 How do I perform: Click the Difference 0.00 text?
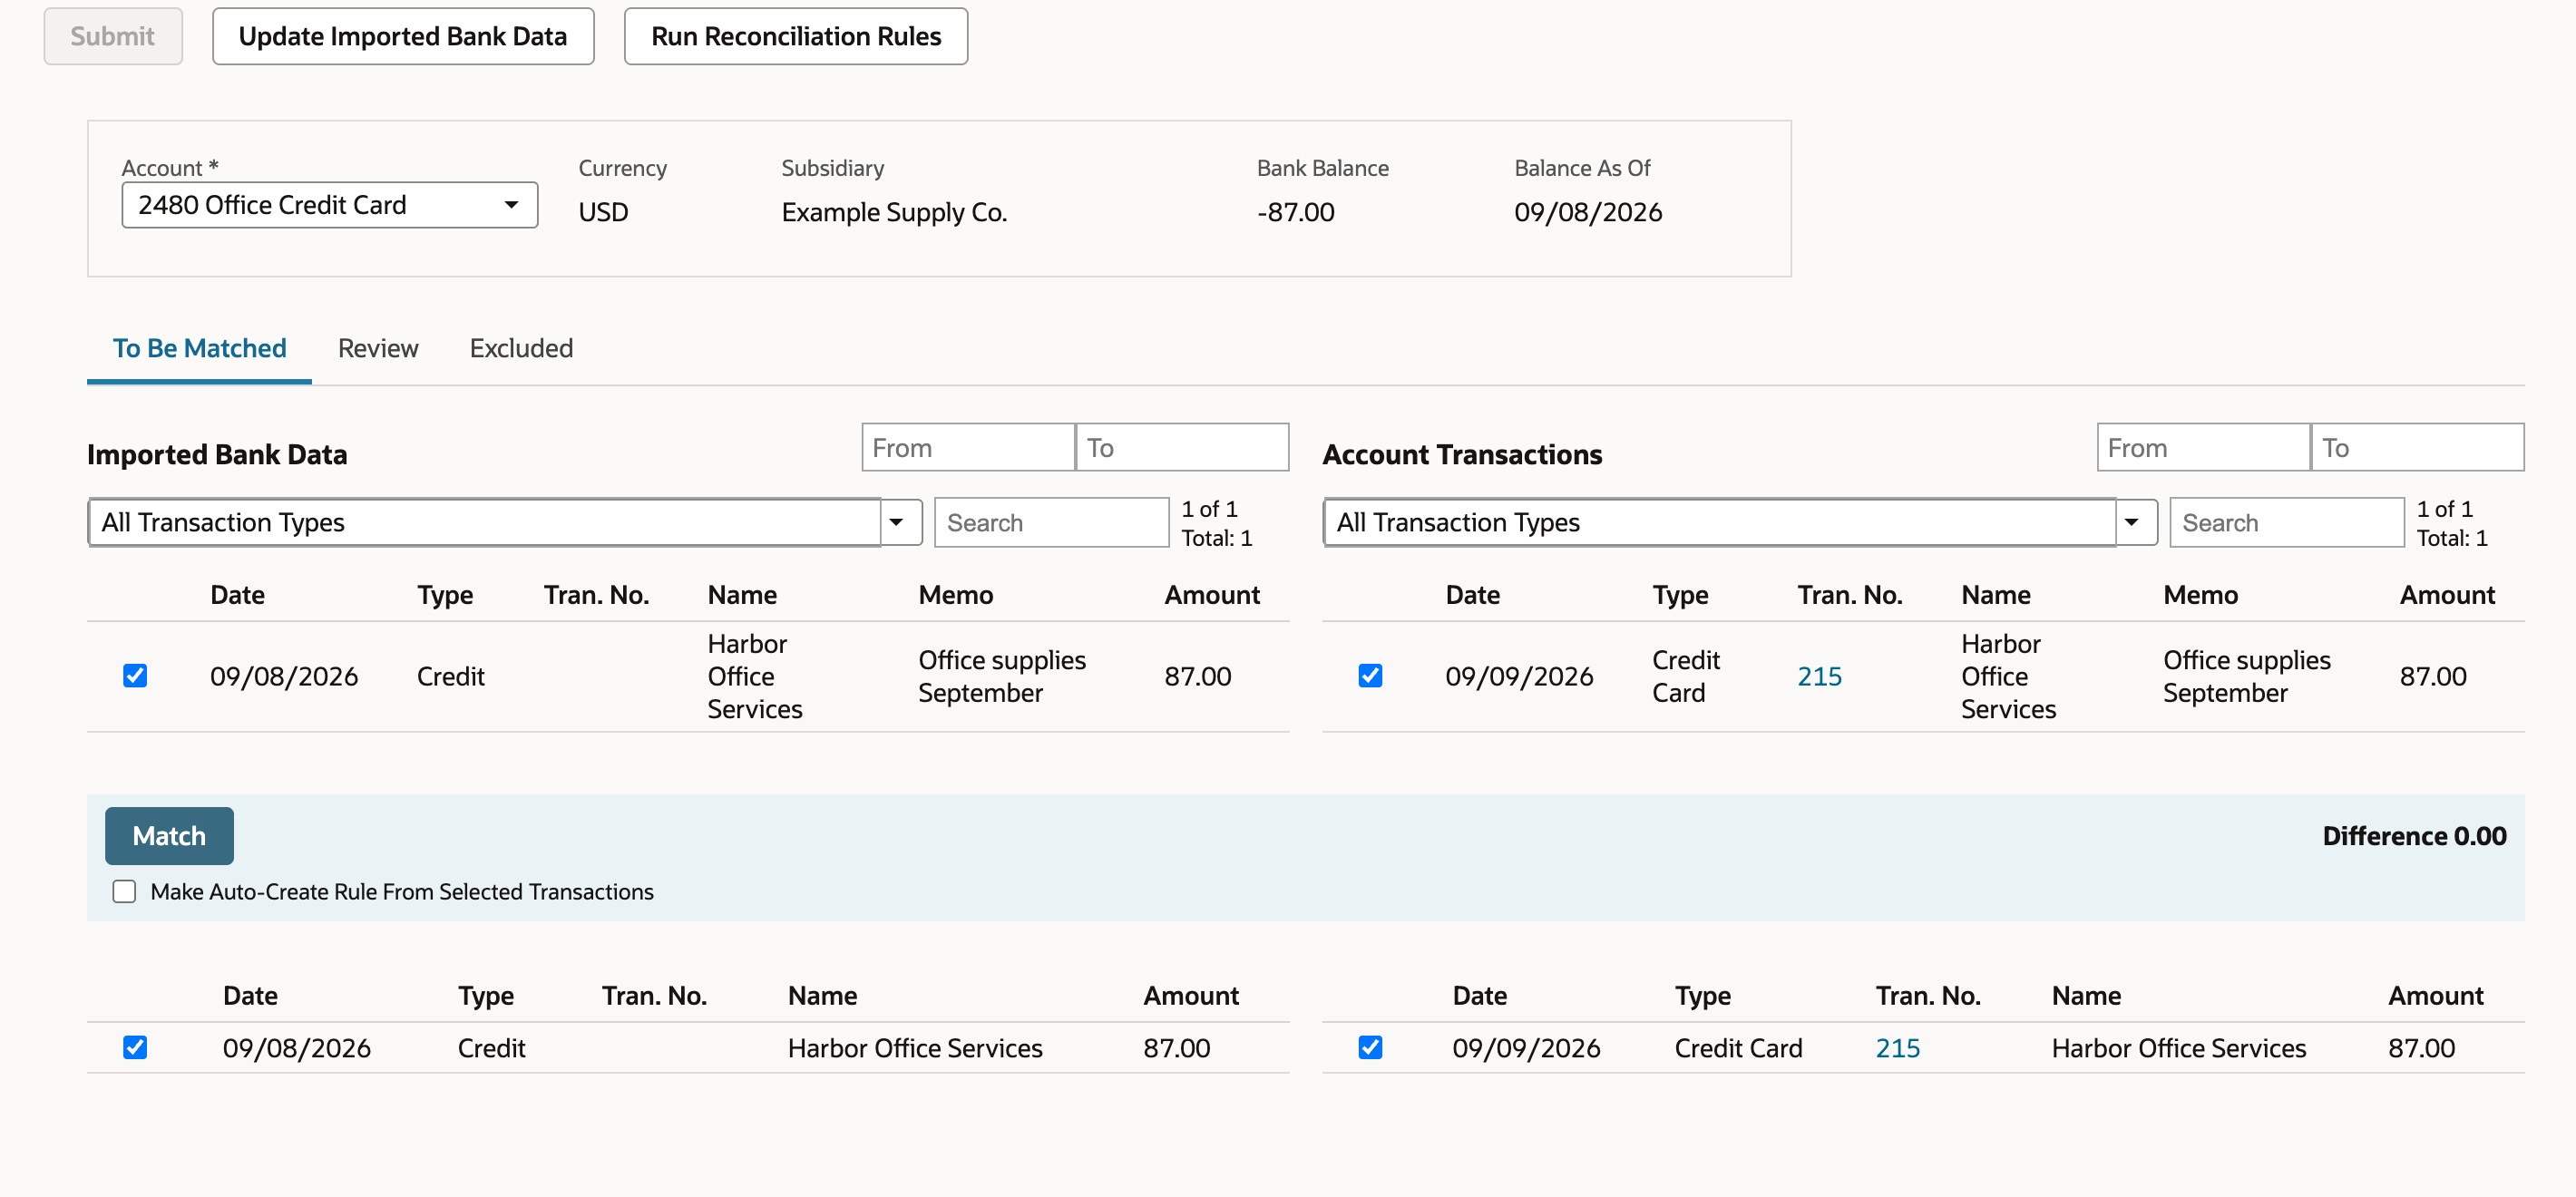[2413, 836]
